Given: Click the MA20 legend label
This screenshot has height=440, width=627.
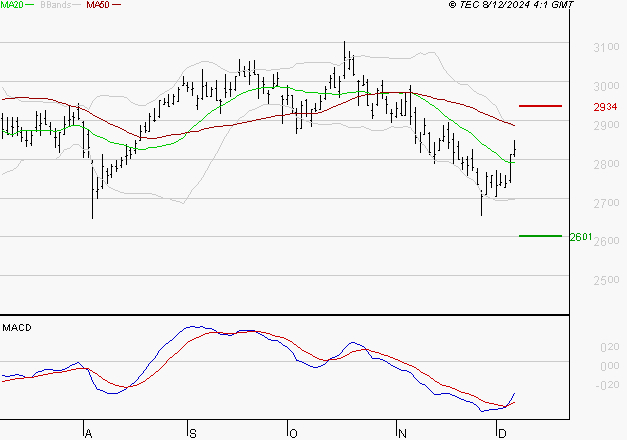Looking at the screenshot, I should [12, 5].
